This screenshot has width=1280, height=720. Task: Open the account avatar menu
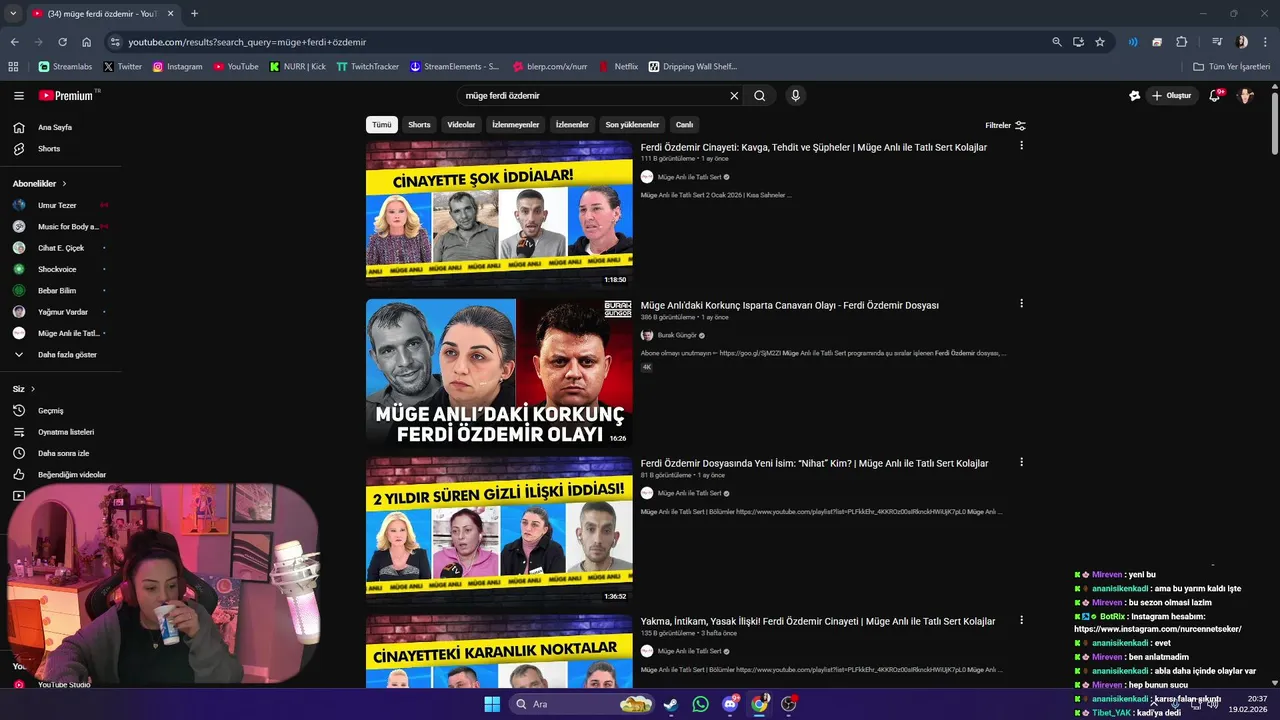[1245, 96]
